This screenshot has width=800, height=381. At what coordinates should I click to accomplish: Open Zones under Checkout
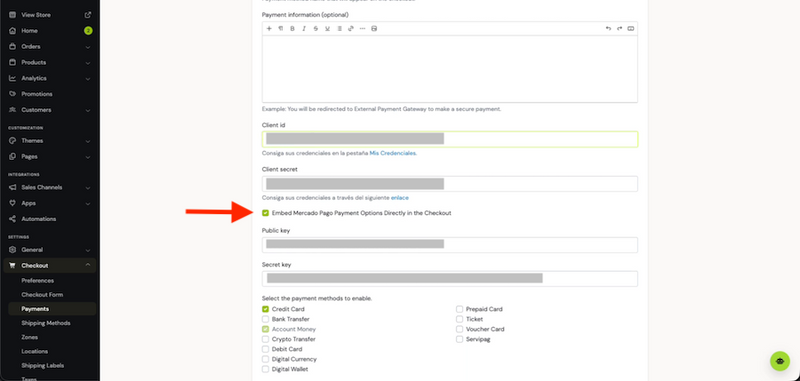pyautogui.click(x=30, y=337)
